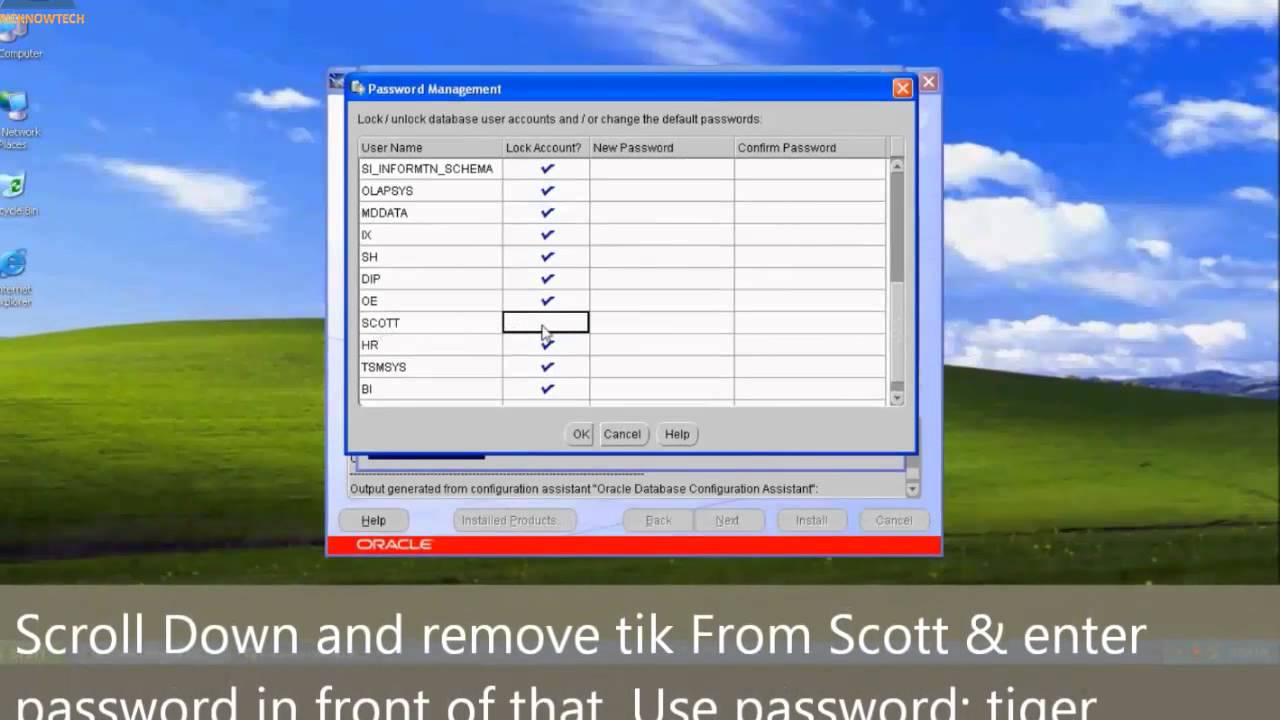
Task: Click scroll up arrow of user table
Action: [x=896, y=165]
